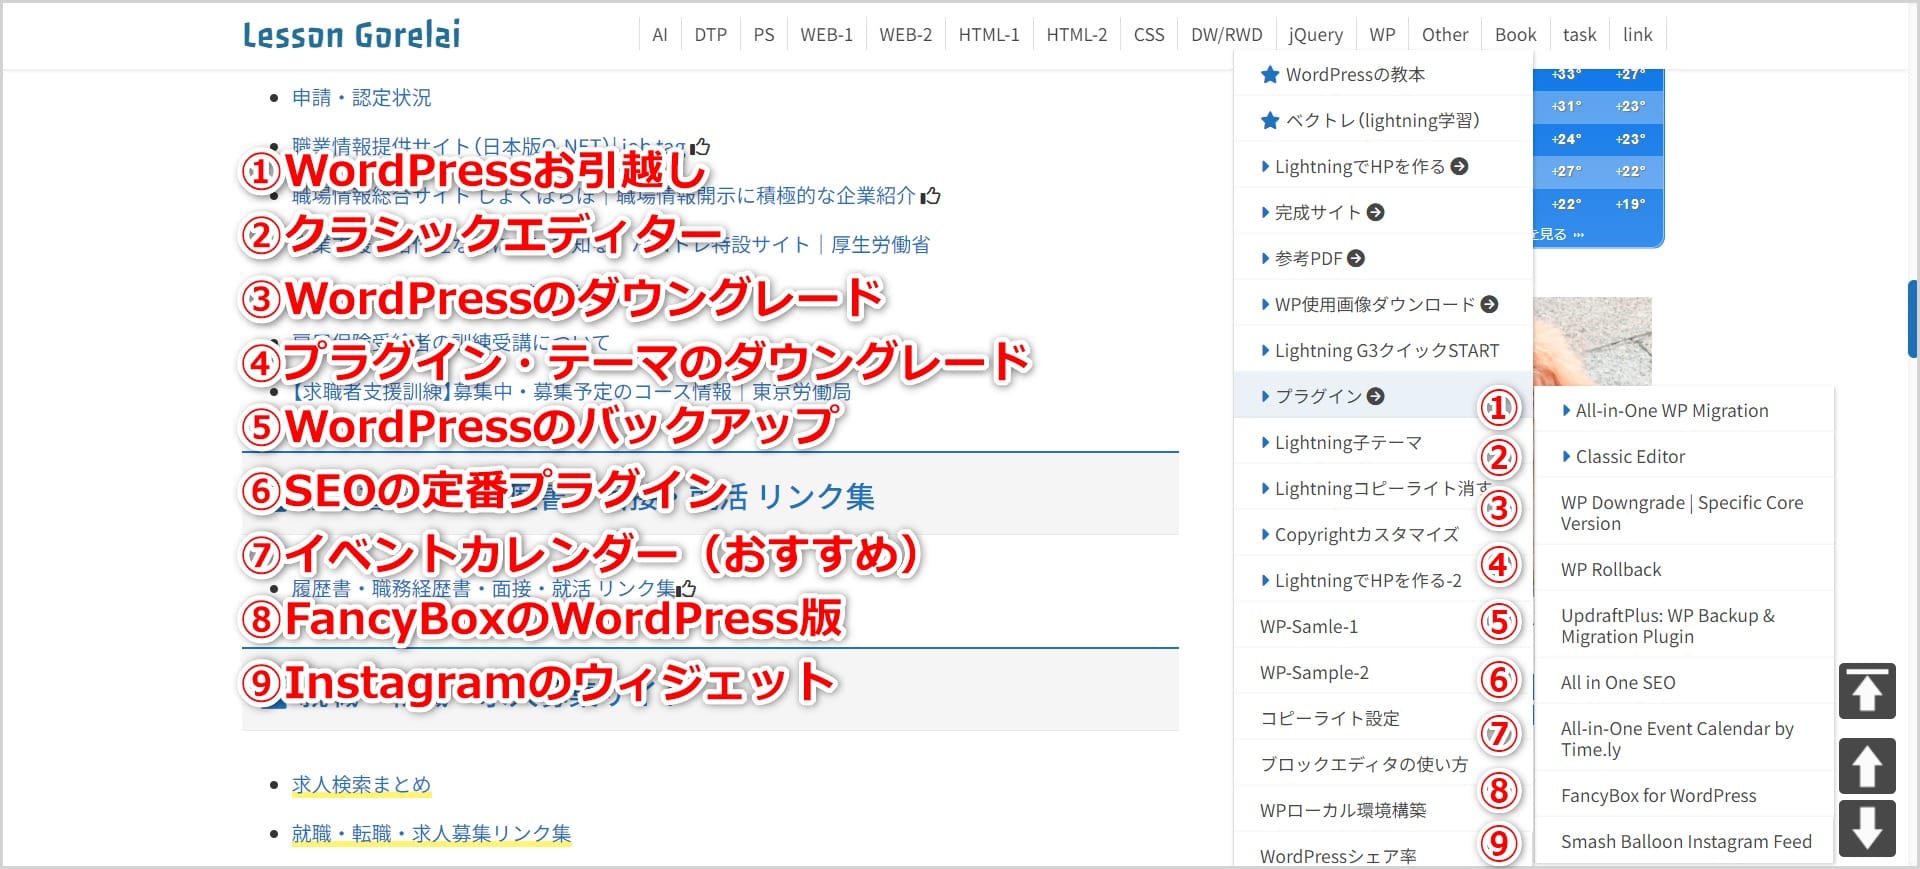Click the star icon beside WordPressの教本
The image size is (1920, 869).
point(1270,75)
